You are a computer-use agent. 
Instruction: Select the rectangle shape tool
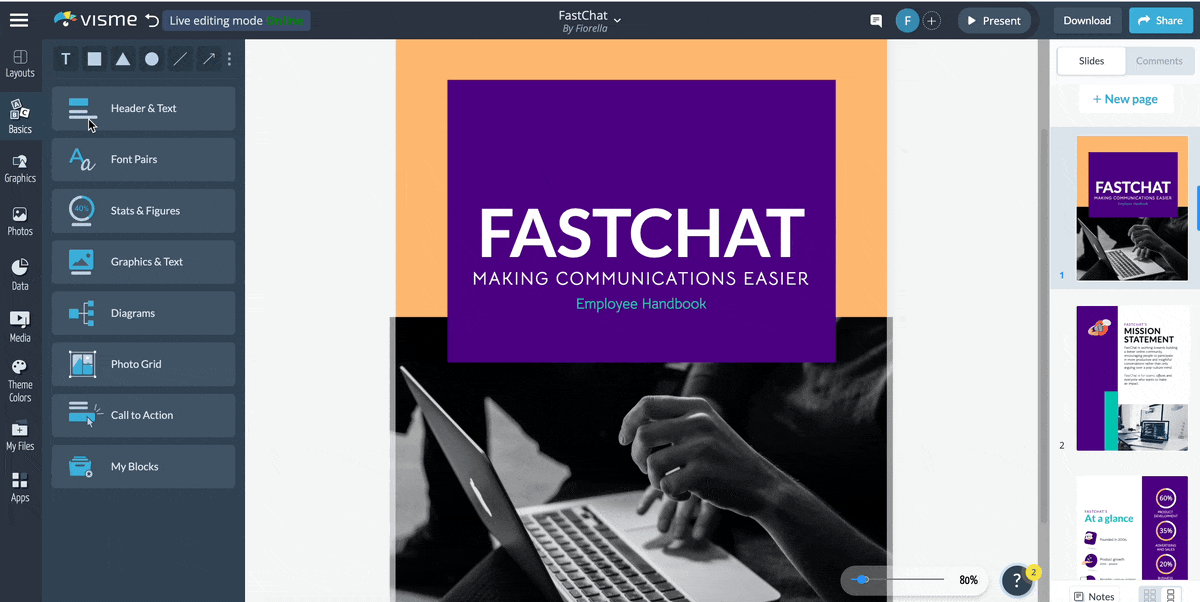pos(93,59)
